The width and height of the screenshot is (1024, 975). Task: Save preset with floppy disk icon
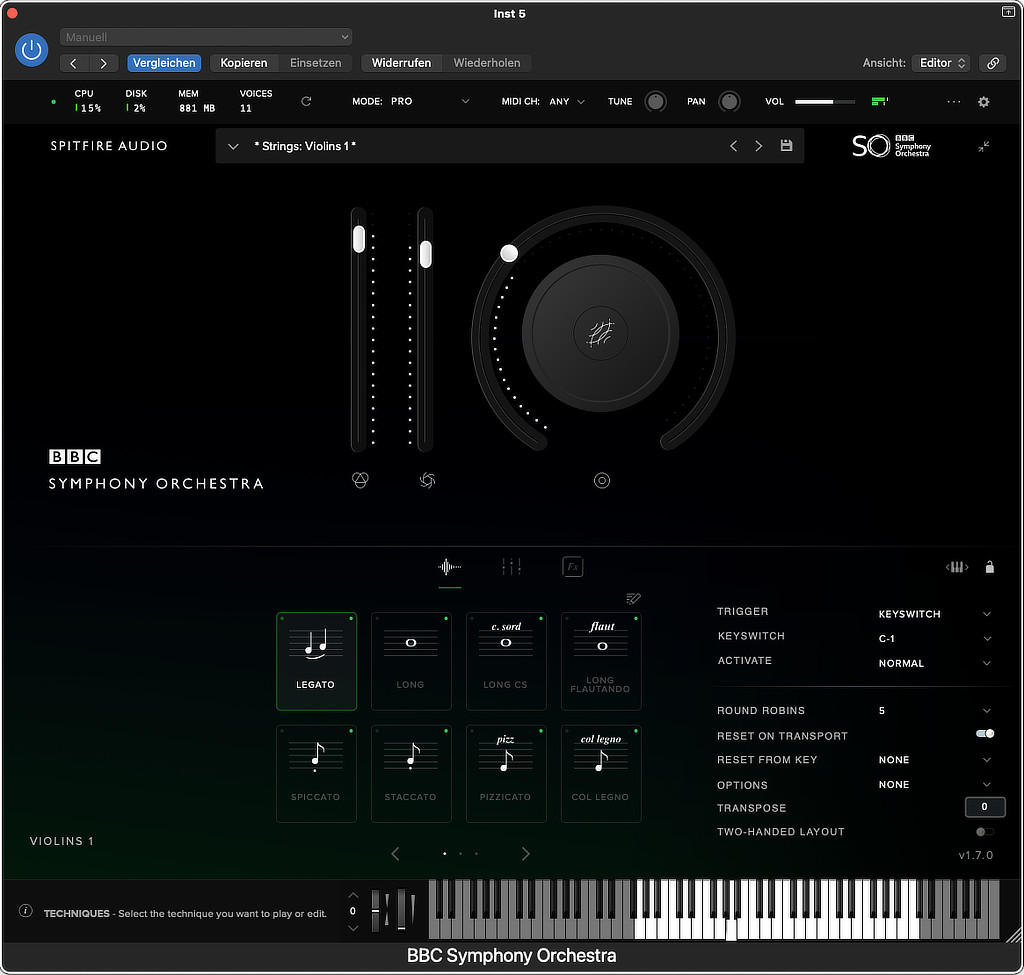786,146
